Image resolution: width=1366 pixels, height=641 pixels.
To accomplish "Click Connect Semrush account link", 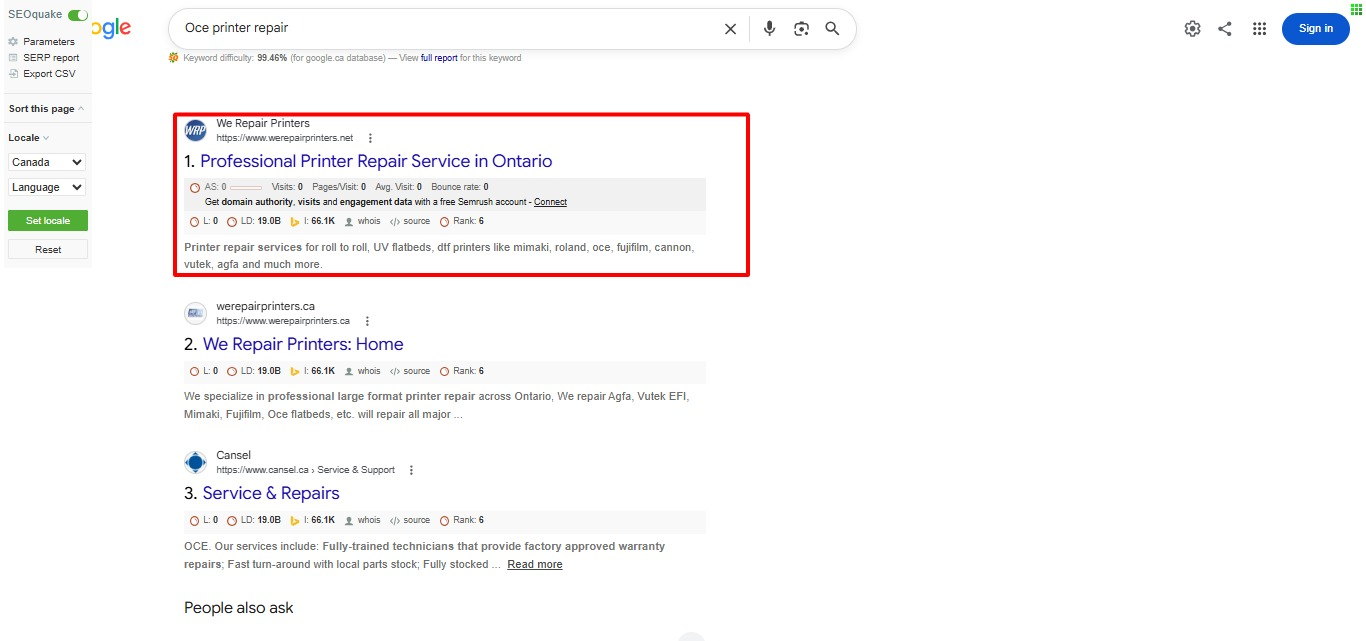I will [x=550, y=202].
